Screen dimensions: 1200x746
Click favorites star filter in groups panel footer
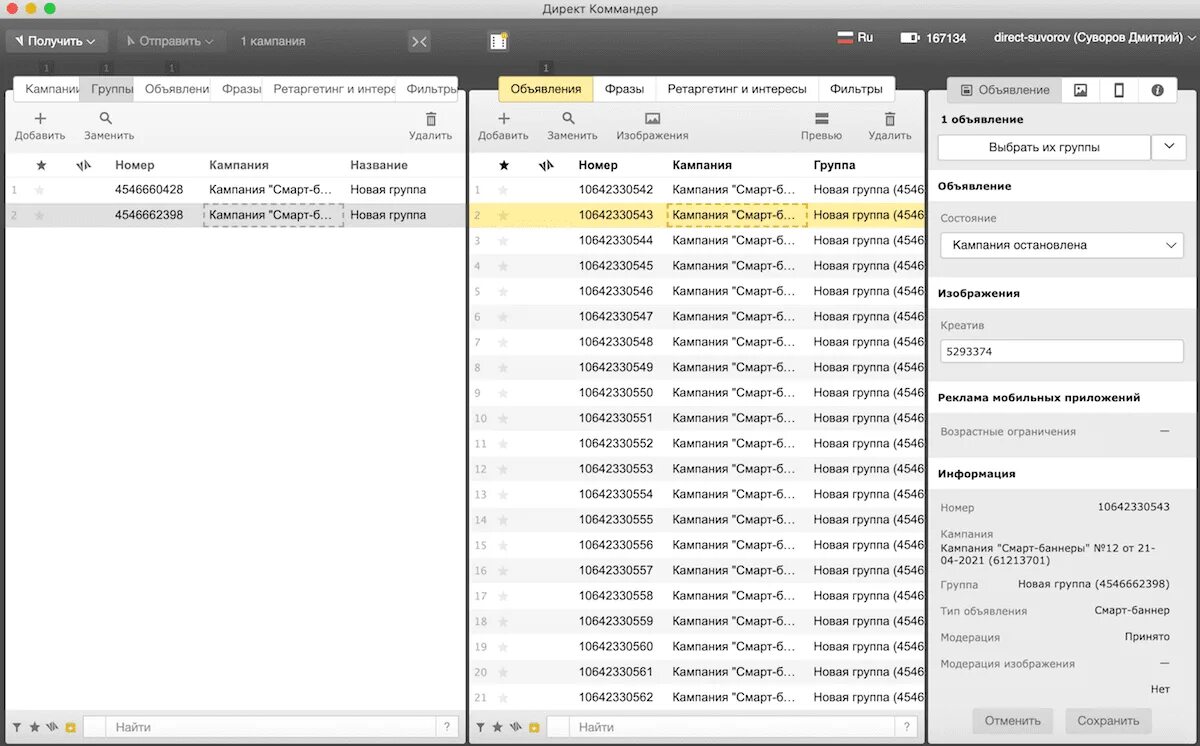pos(35,728)
